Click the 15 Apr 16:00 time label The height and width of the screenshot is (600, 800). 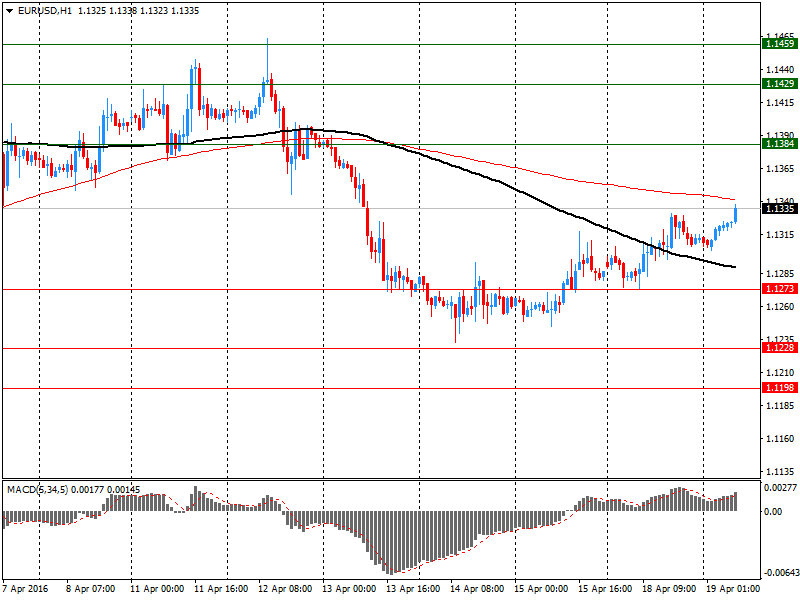click(x=605, y=589)
